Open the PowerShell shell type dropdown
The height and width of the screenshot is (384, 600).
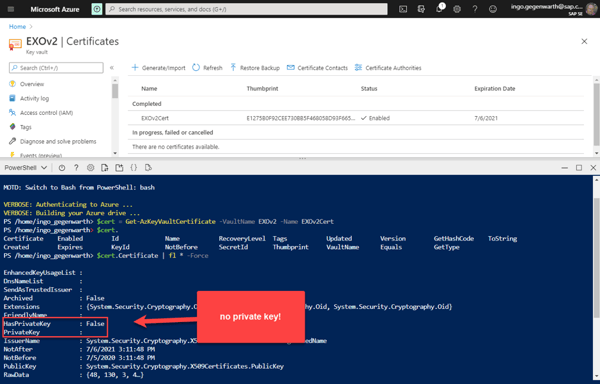[26, 168]
